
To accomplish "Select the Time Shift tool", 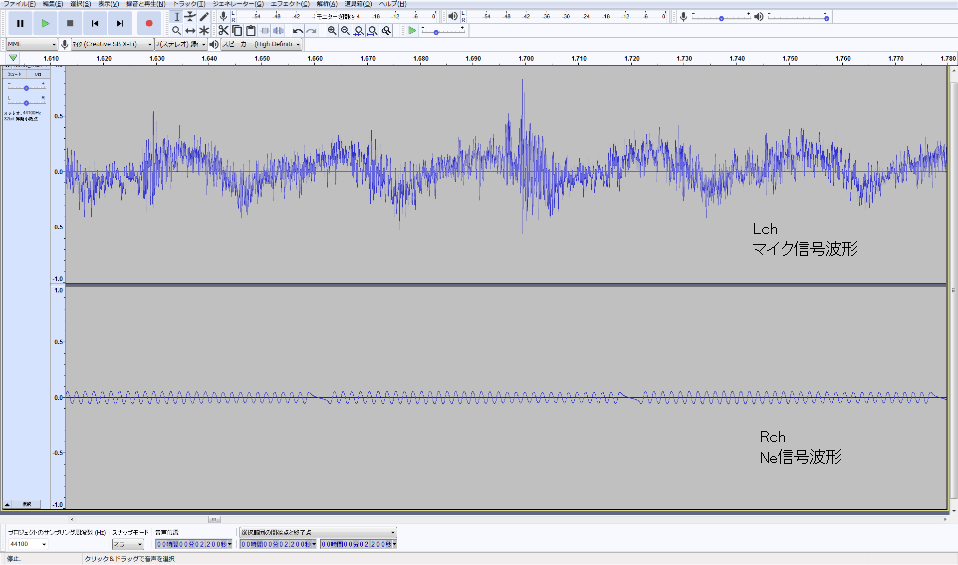I will [190, 31].
